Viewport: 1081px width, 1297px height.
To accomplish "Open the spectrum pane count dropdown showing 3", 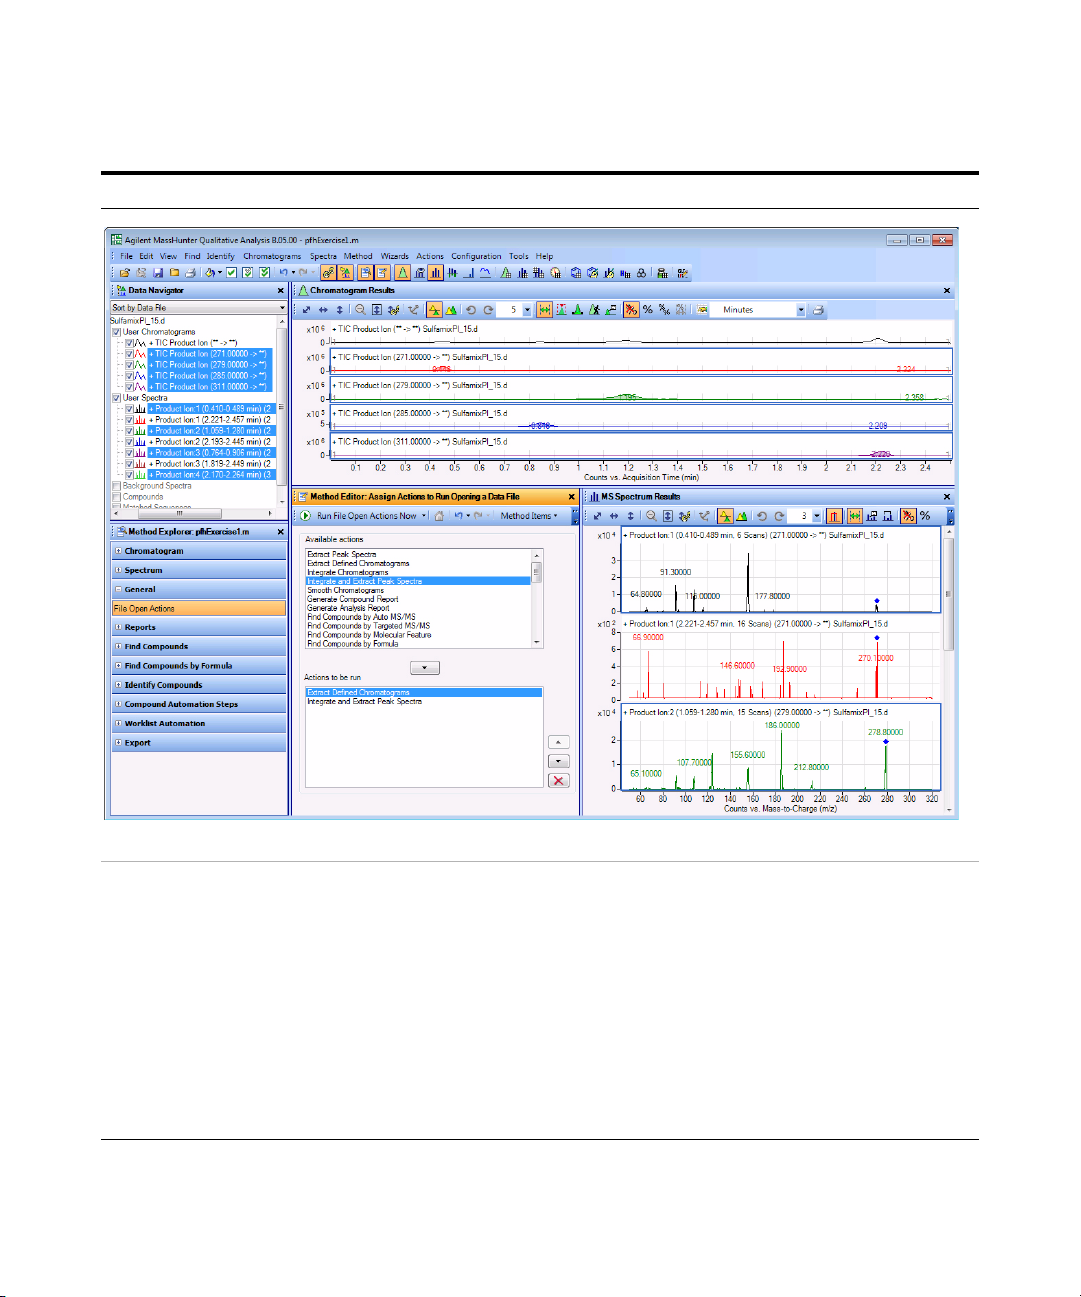I will click(817, 516).
